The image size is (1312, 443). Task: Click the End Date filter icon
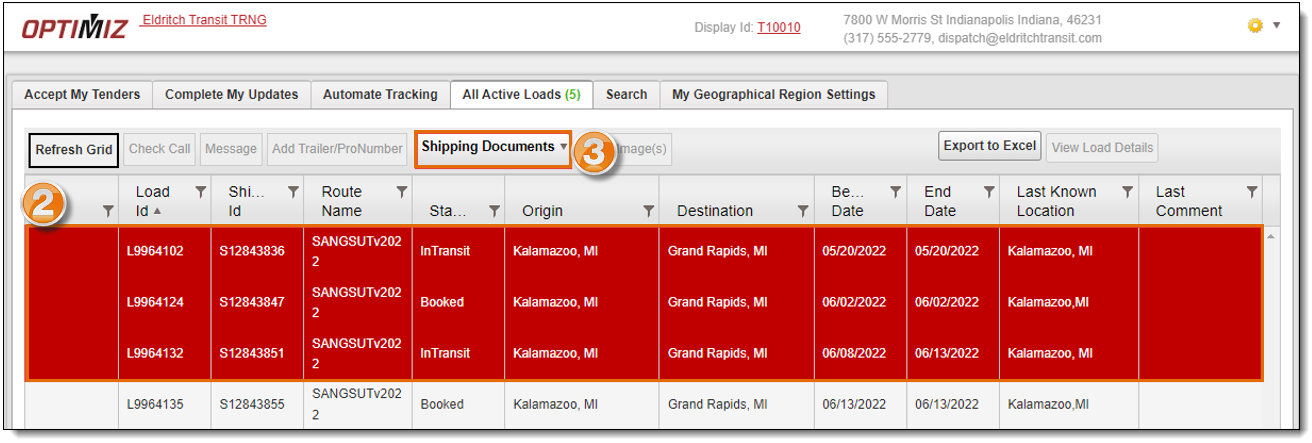[x=988, y=192]
